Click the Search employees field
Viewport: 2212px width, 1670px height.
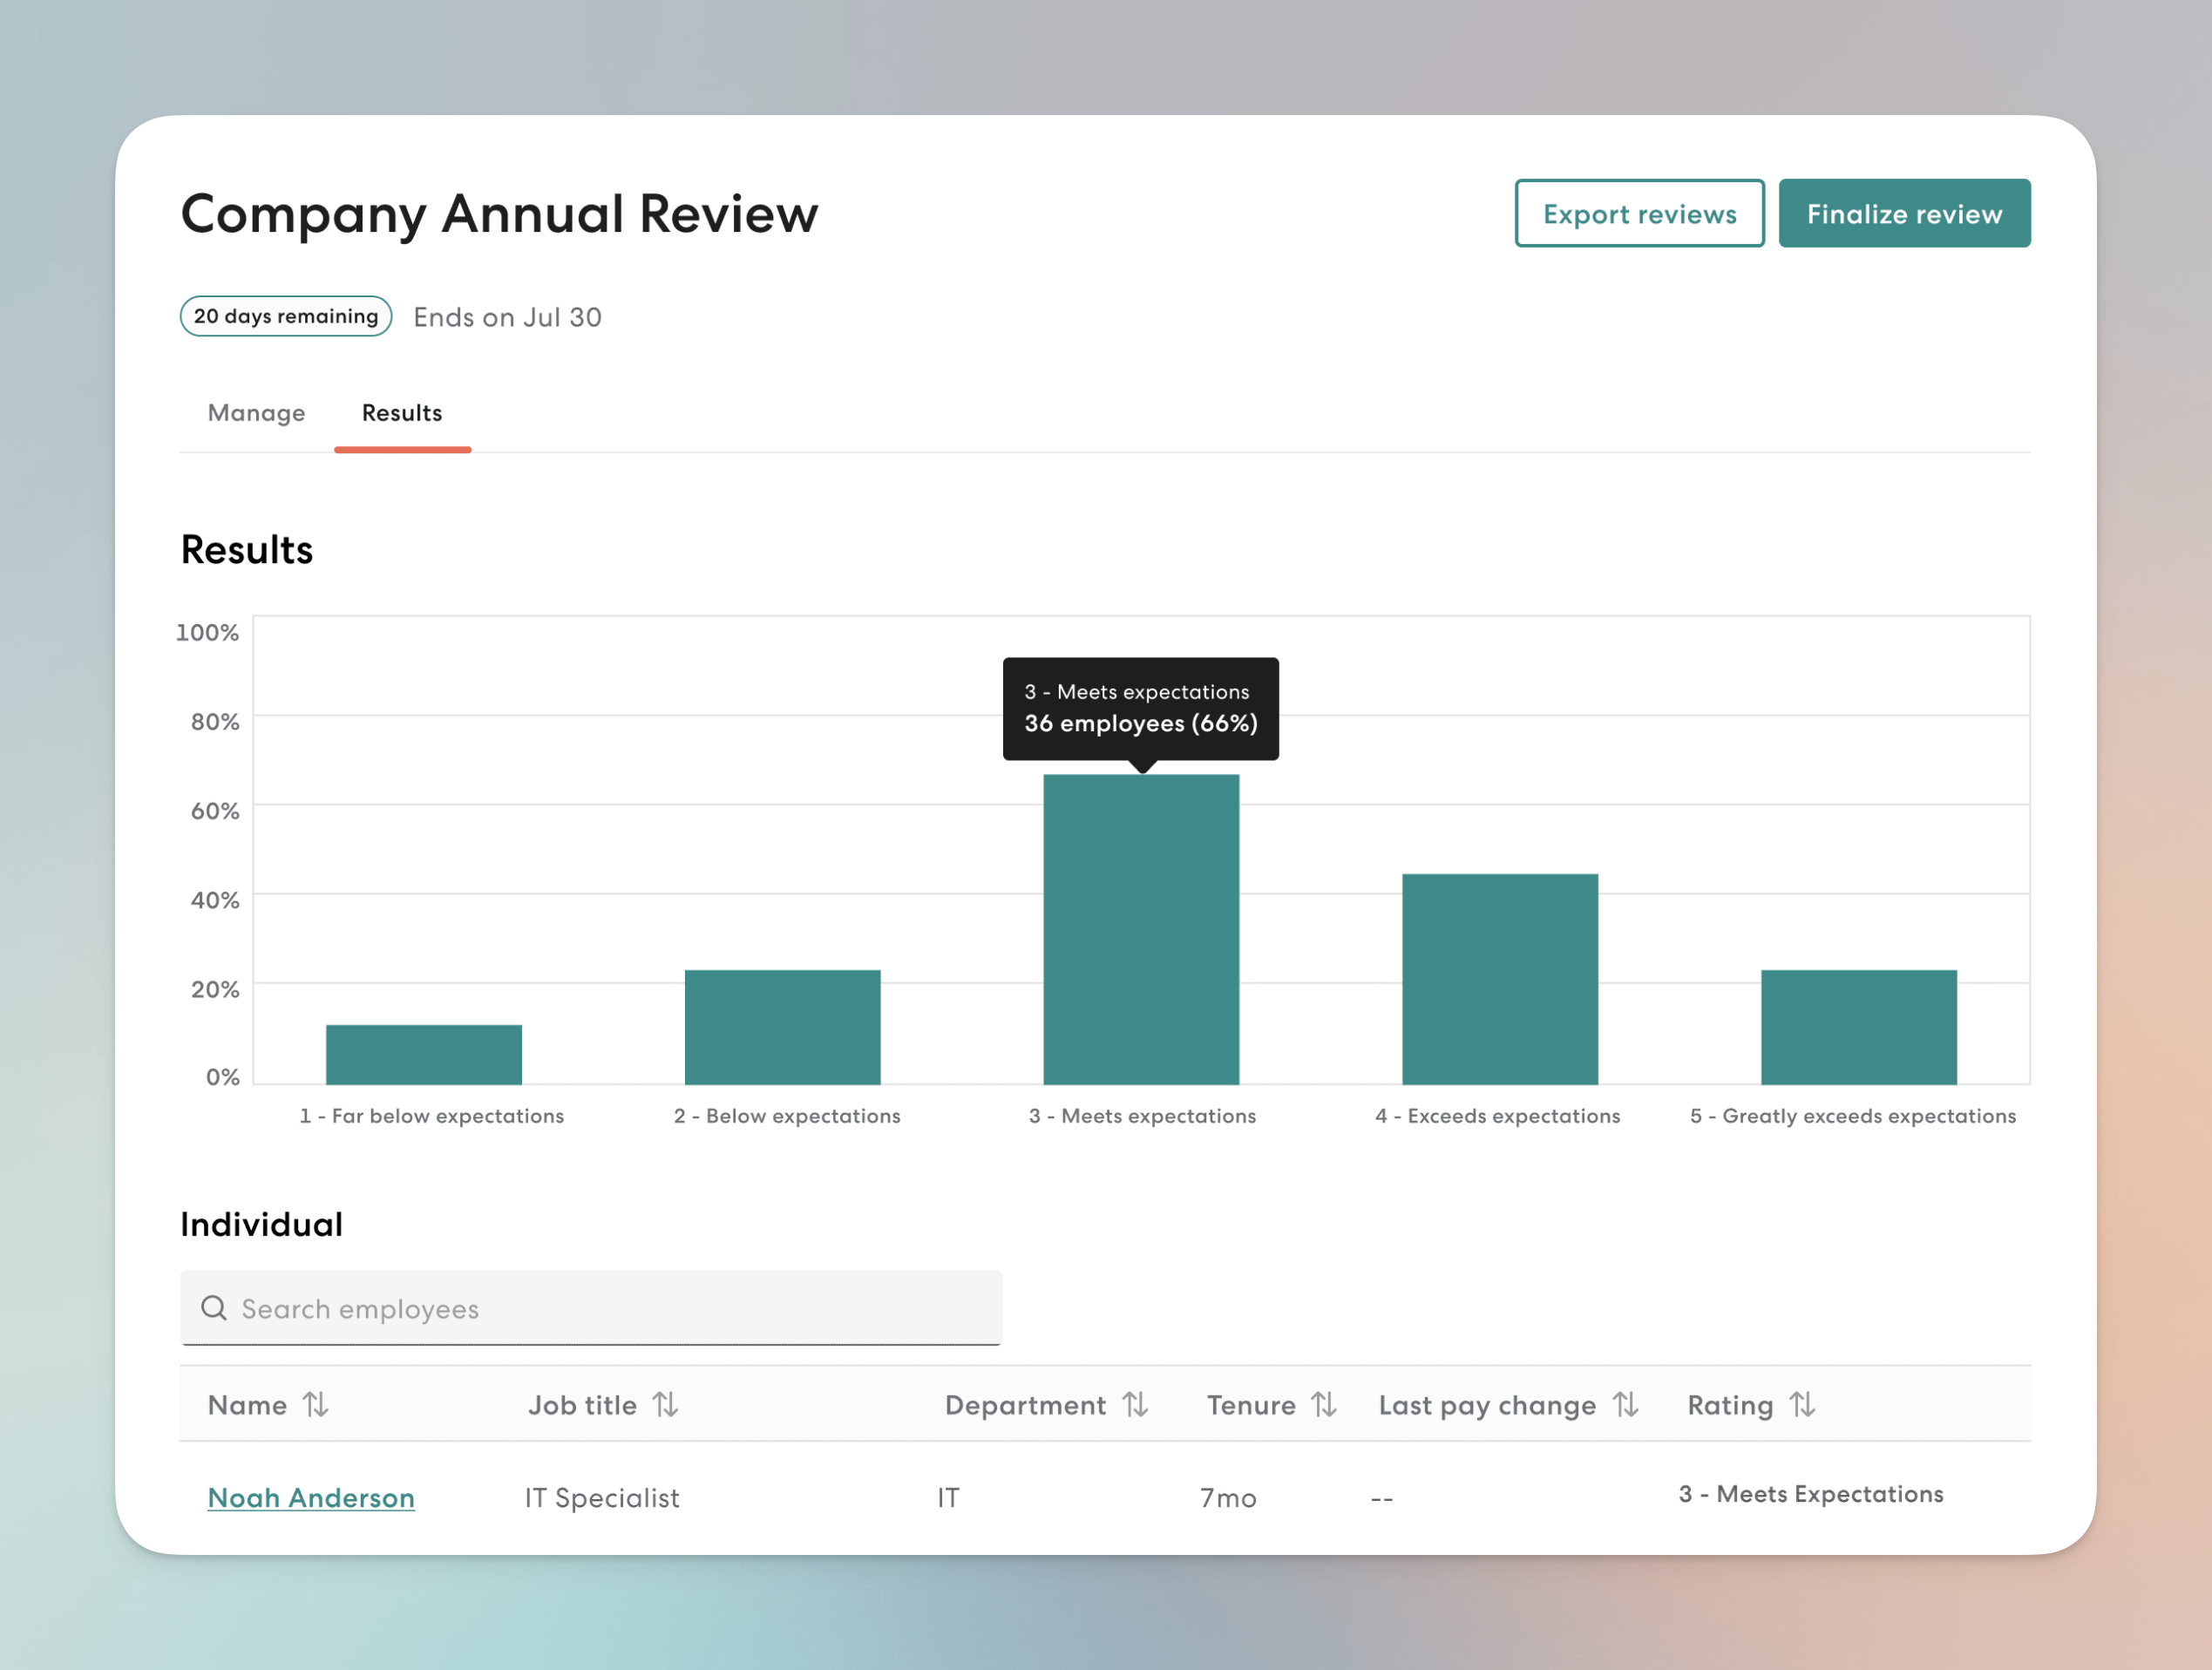590,1308
